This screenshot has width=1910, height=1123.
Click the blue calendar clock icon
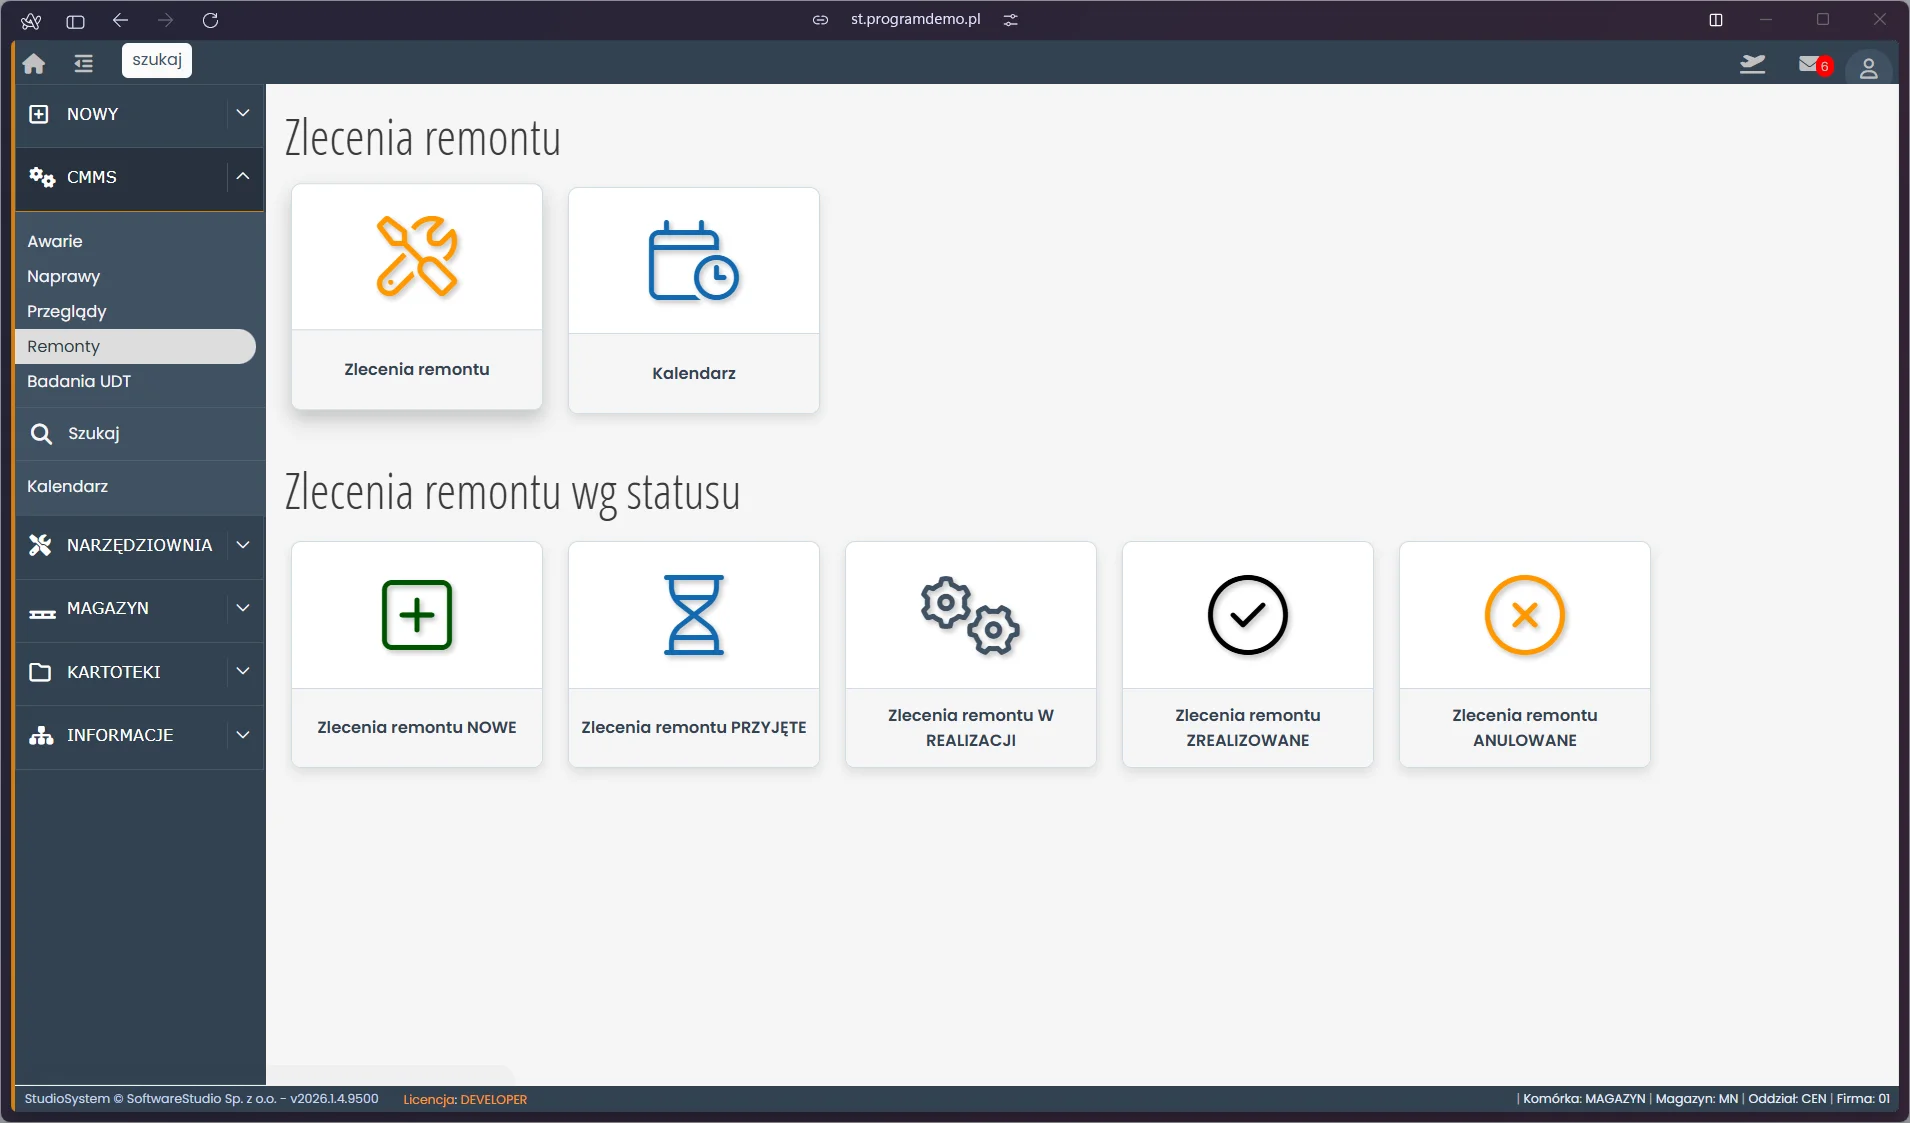coord(694,261)
